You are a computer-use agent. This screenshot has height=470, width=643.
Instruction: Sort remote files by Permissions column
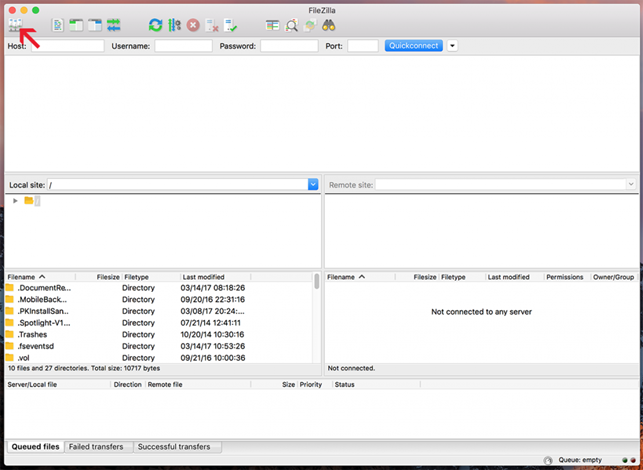point(567,277)
